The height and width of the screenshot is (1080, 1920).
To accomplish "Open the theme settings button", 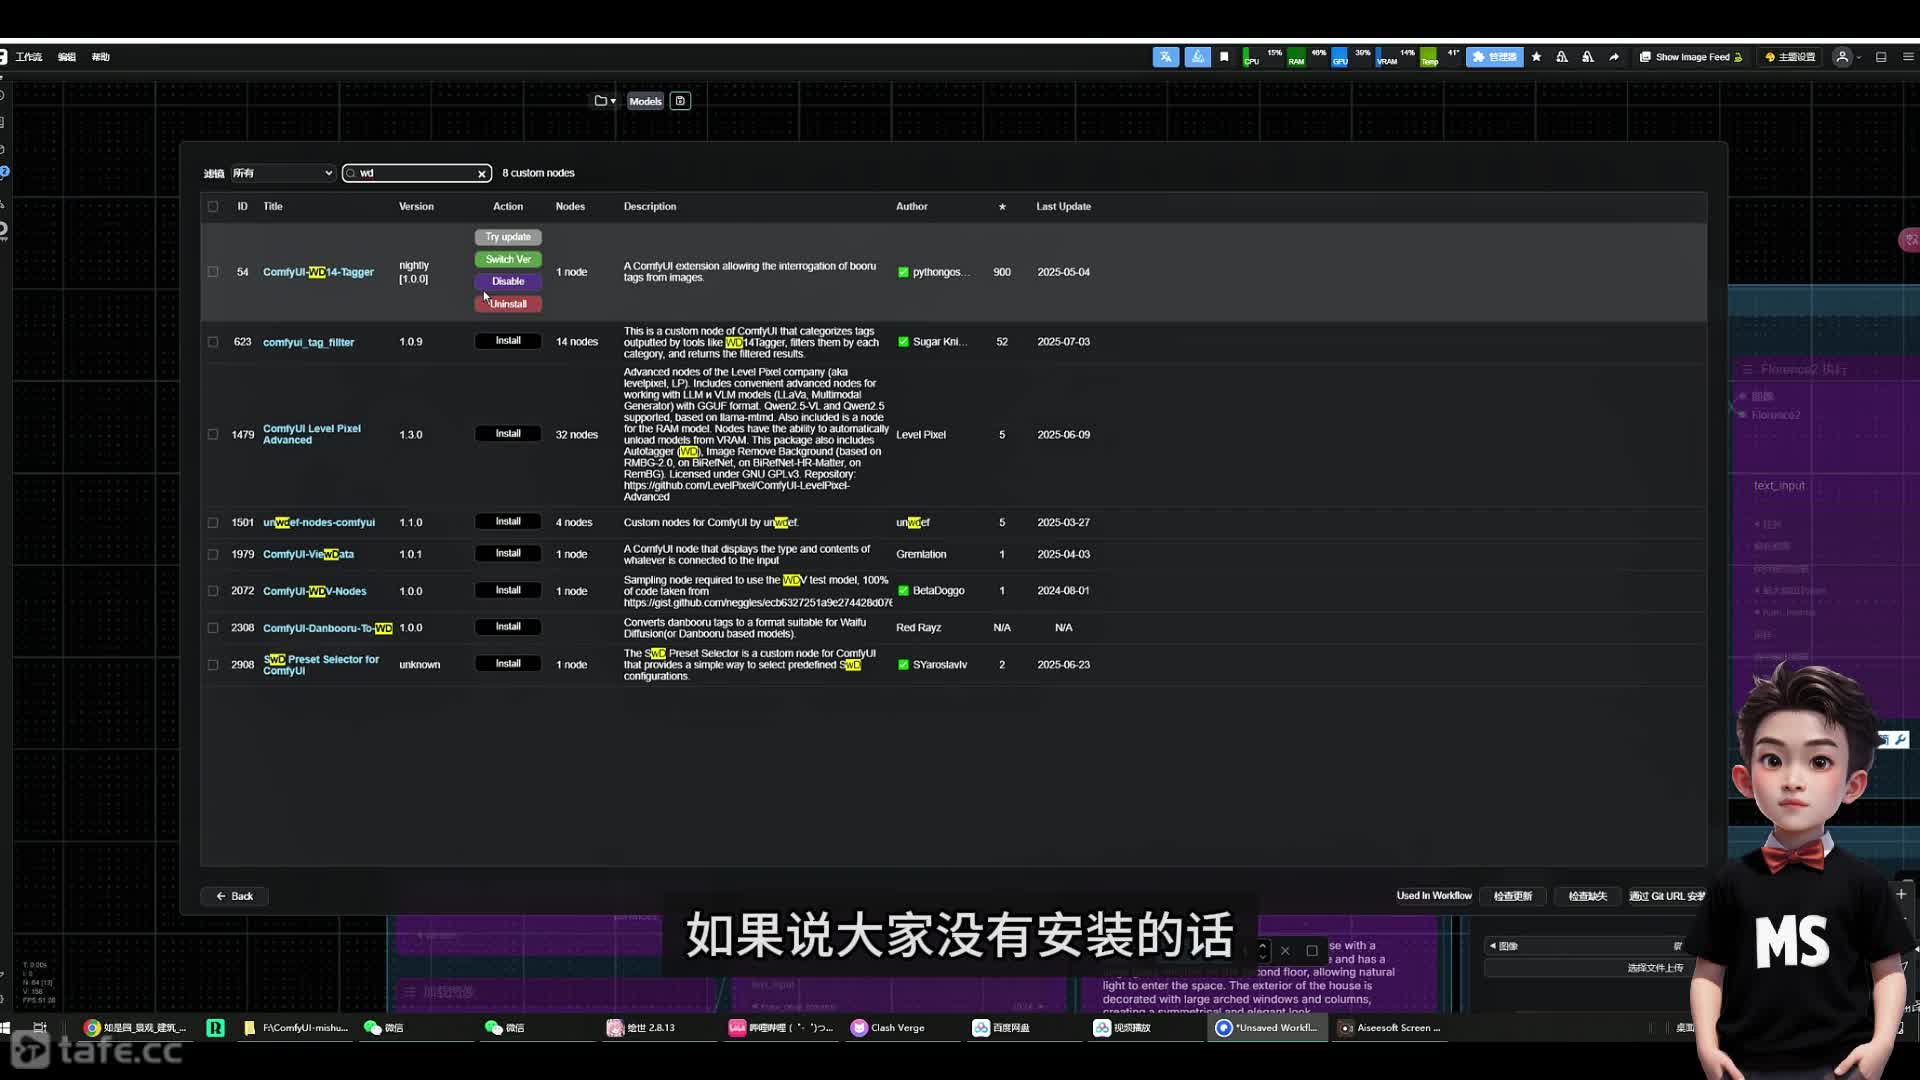I will [x=1790, y=57].
